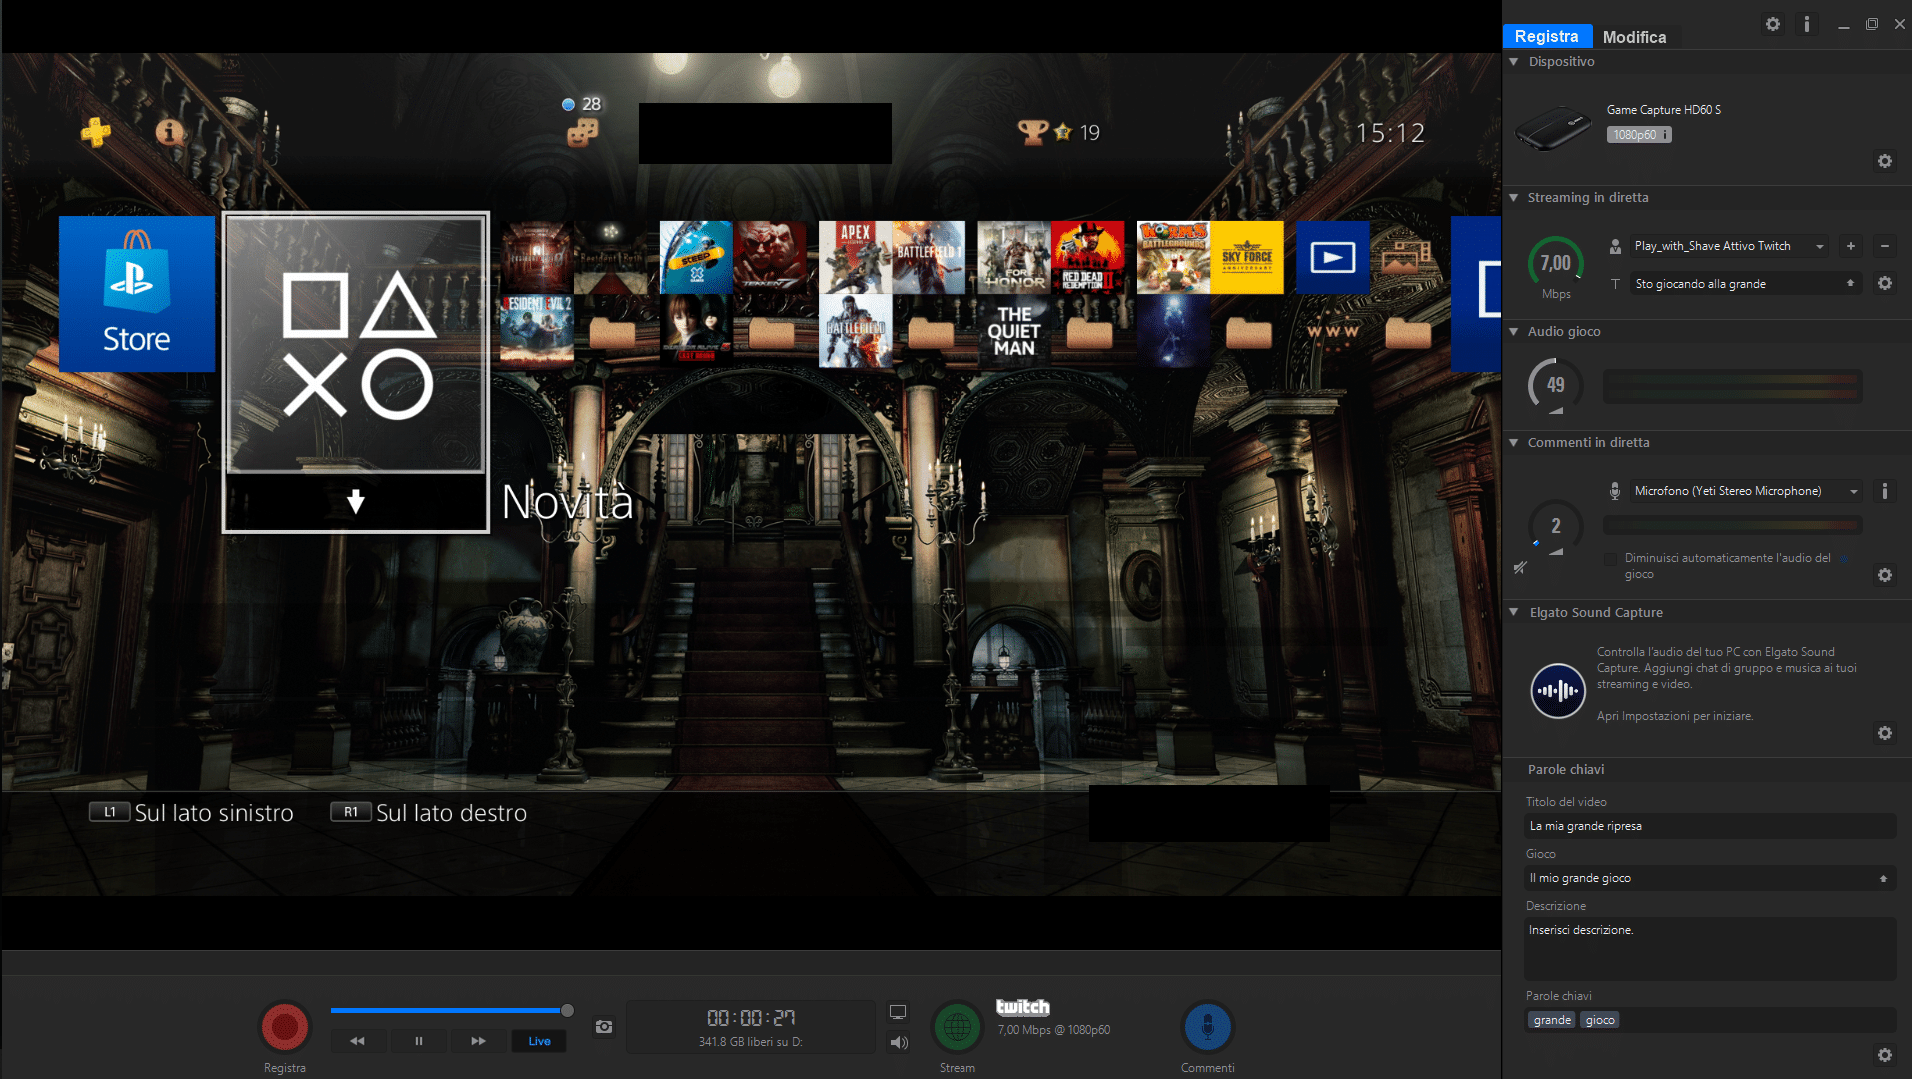Collapse the Streaming in diretta section
1912x1080 pixels.
1514,198
